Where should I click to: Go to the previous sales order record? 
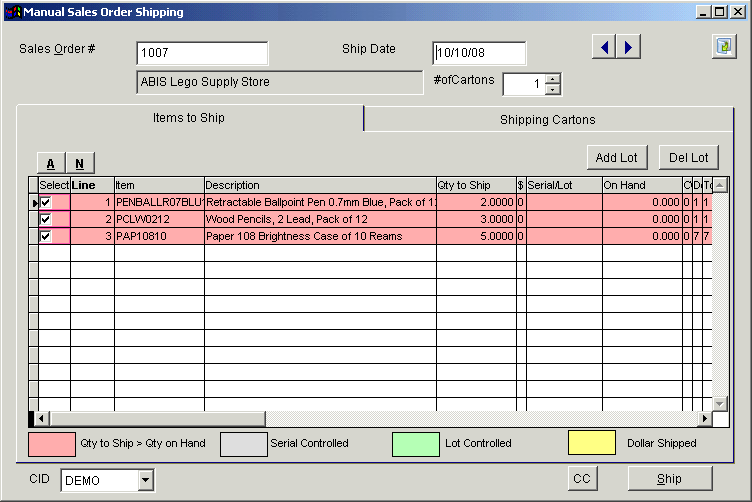pos(603,47)
